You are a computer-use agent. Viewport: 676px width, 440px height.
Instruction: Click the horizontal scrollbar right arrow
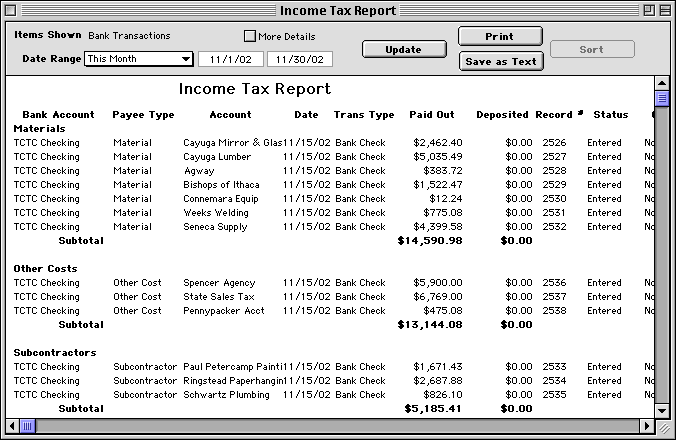645,427
